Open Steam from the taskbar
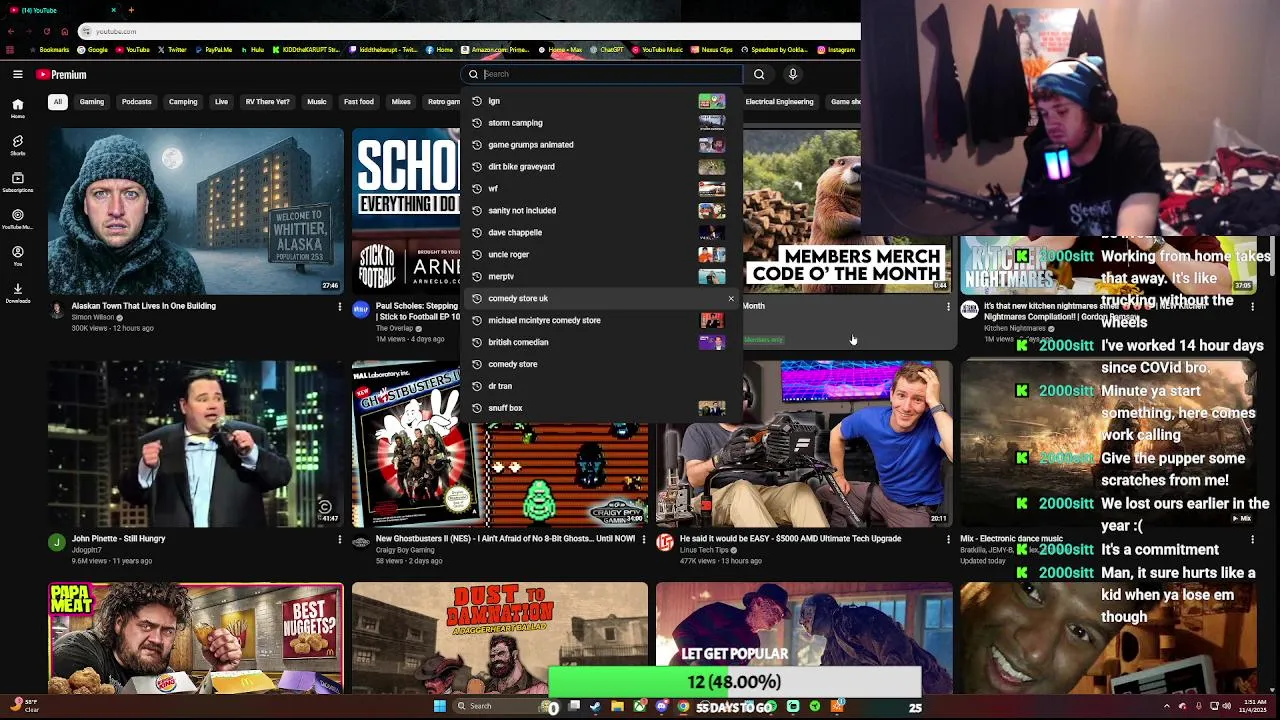This screenshot has width=1280, height=720. coord(596,707)
